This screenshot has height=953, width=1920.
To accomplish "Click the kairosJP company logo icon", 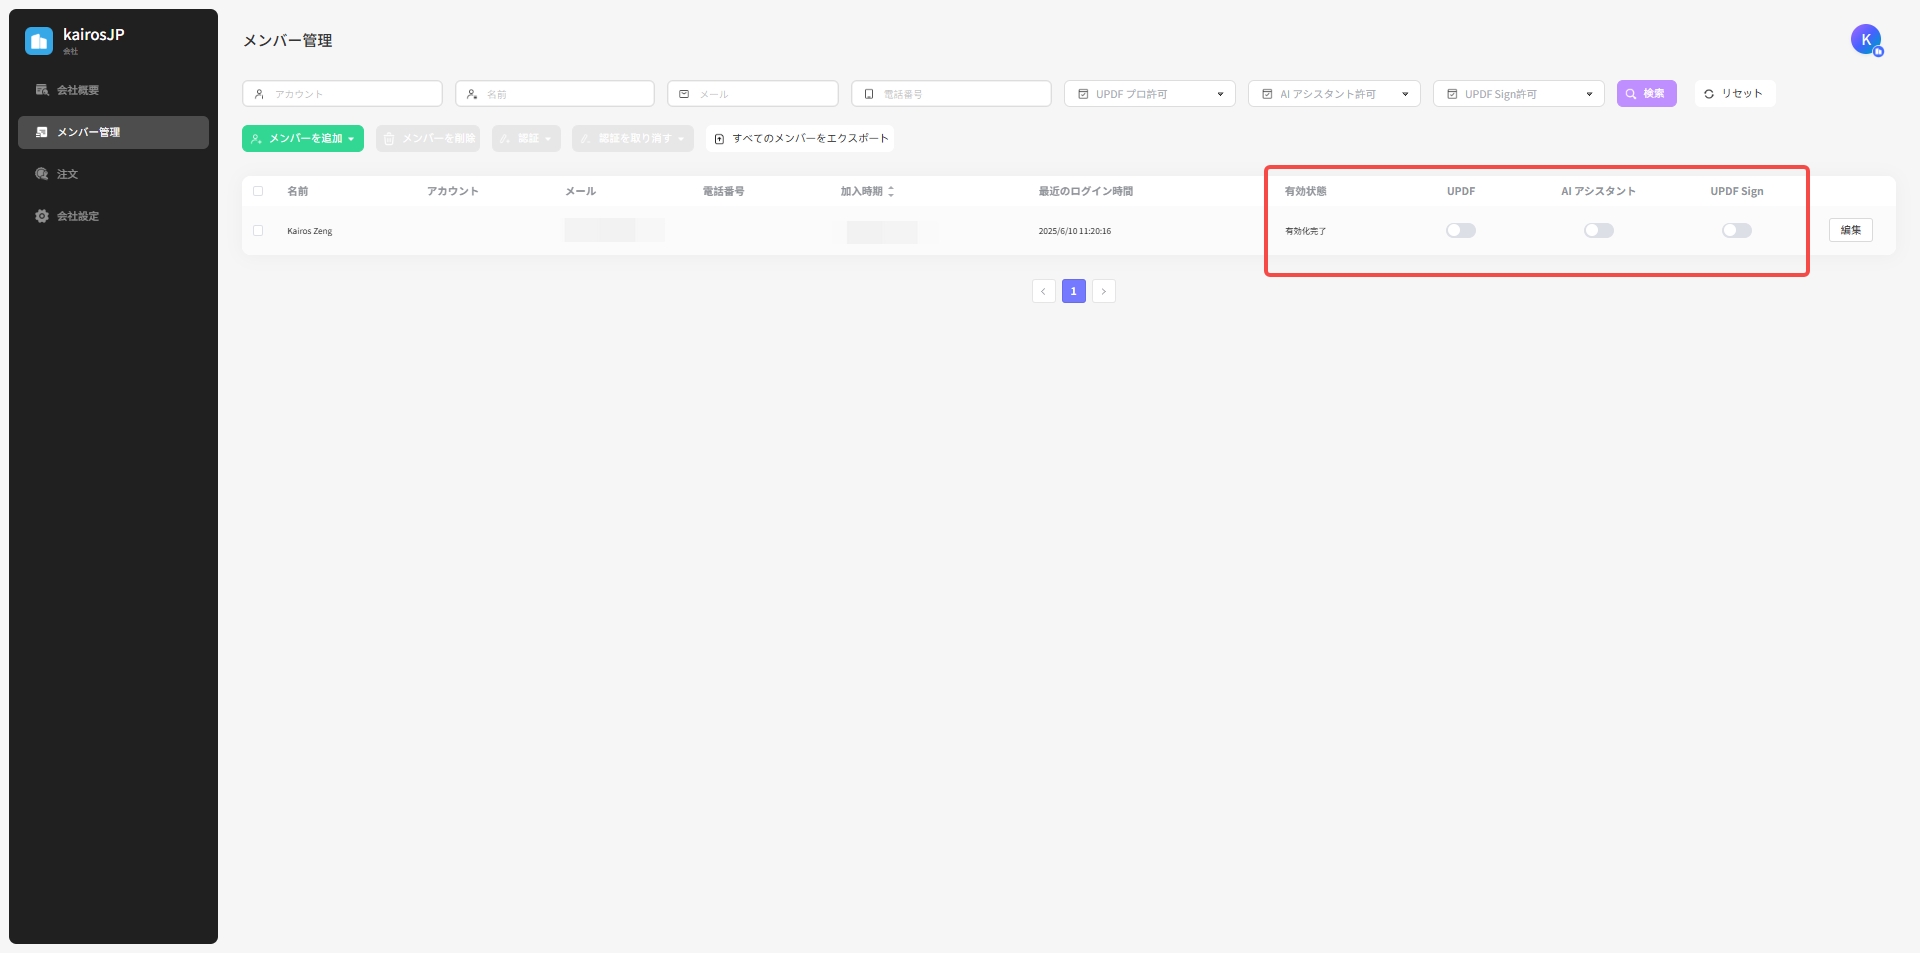I will coord(39,41).
